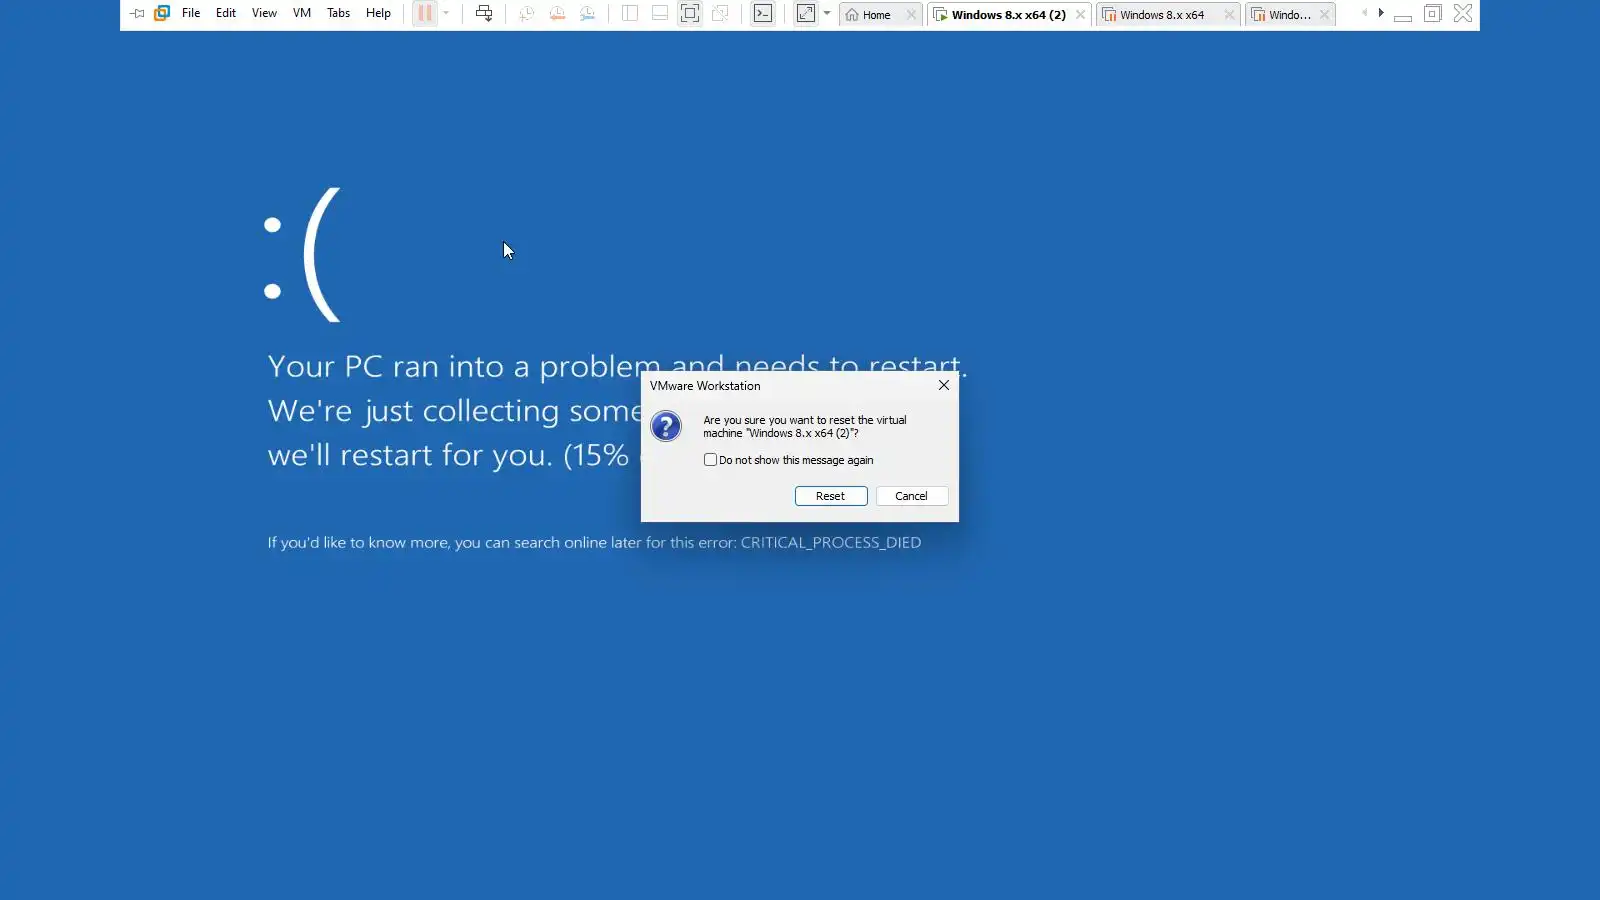Click the VMware Workstation logo icon
Screen dimensions: 1600x900
[162, 13]
